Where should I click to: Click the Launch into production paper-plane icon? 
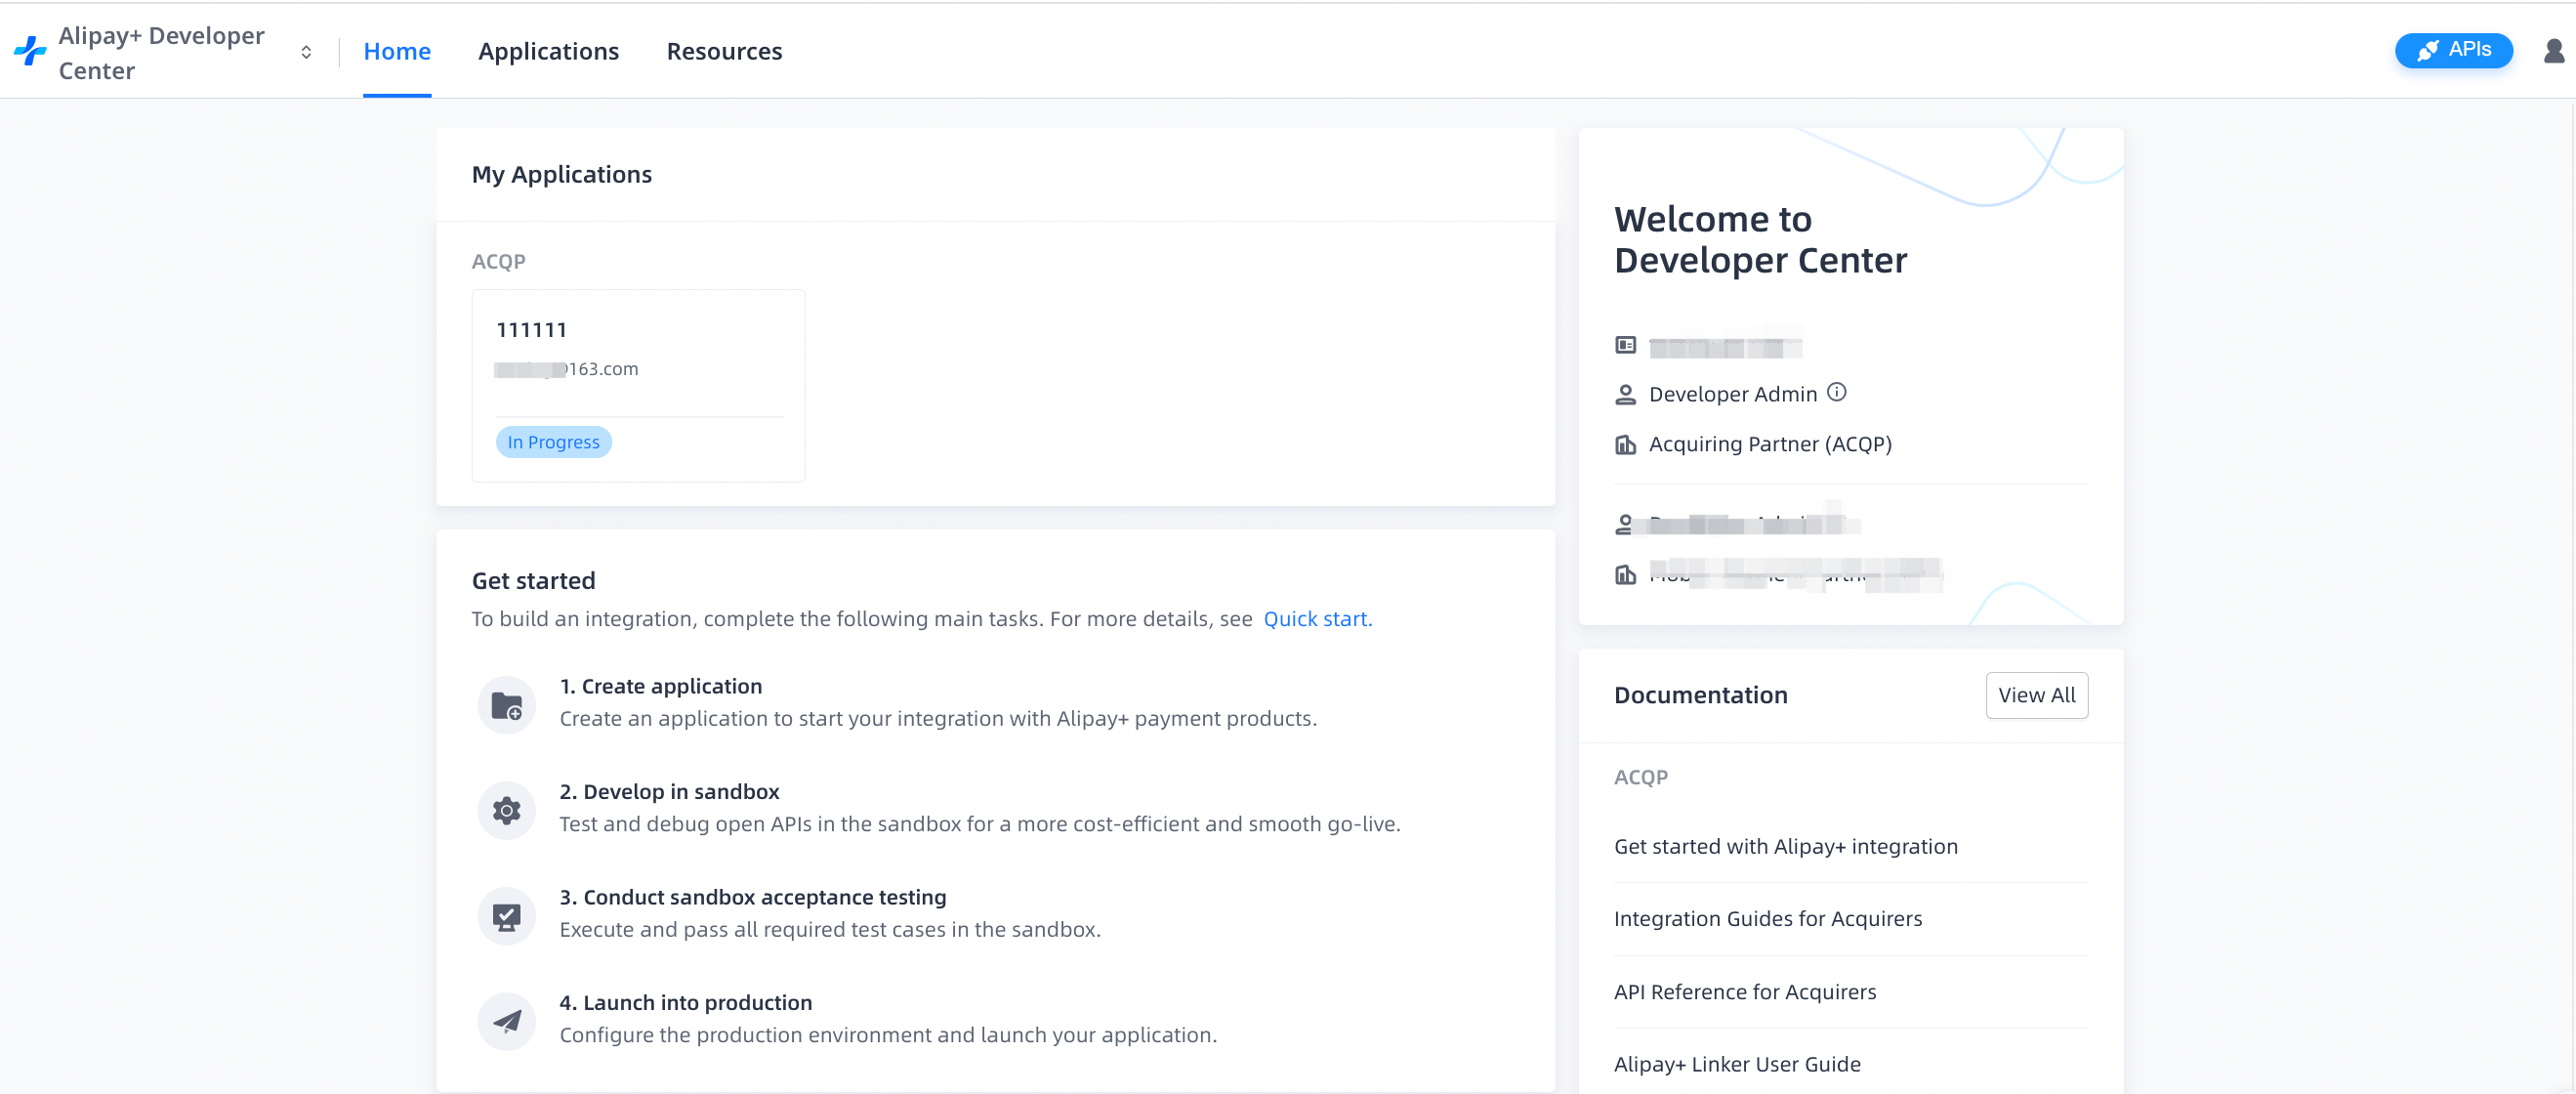507,1021
